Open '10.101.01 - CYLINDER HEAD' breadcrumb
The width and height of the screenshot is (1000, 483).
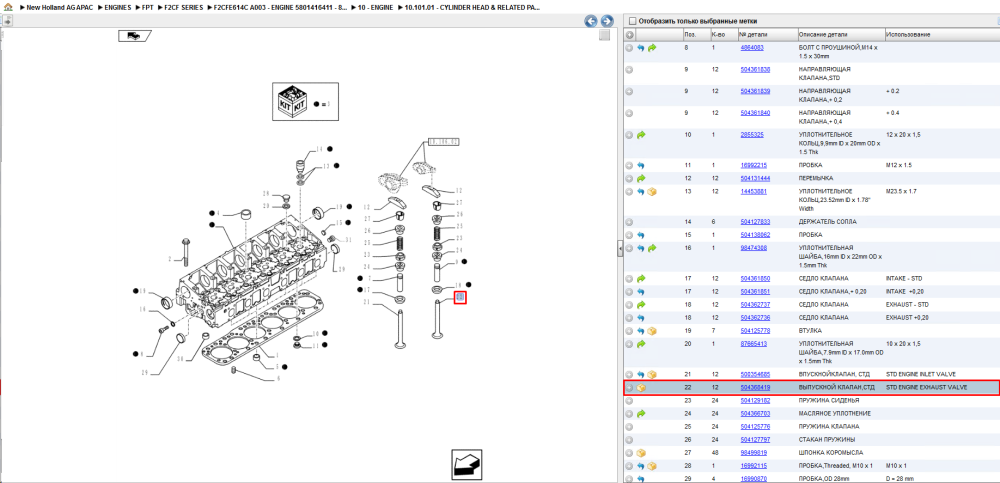473,8
